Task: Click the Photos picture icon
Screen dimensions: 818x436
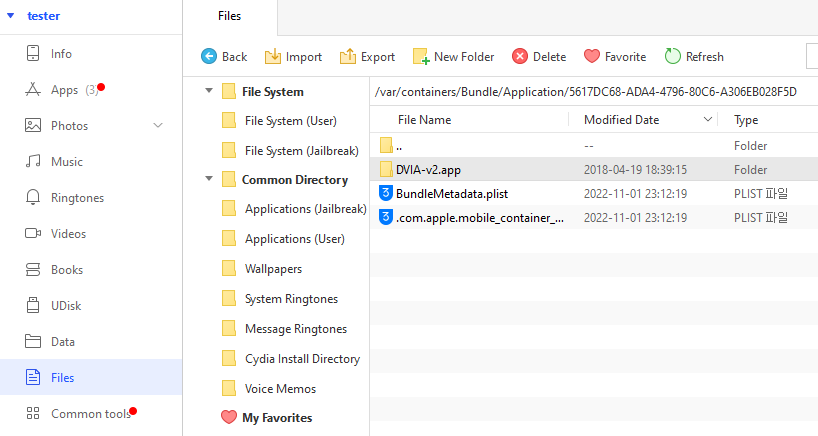Action: click(33, 125)
